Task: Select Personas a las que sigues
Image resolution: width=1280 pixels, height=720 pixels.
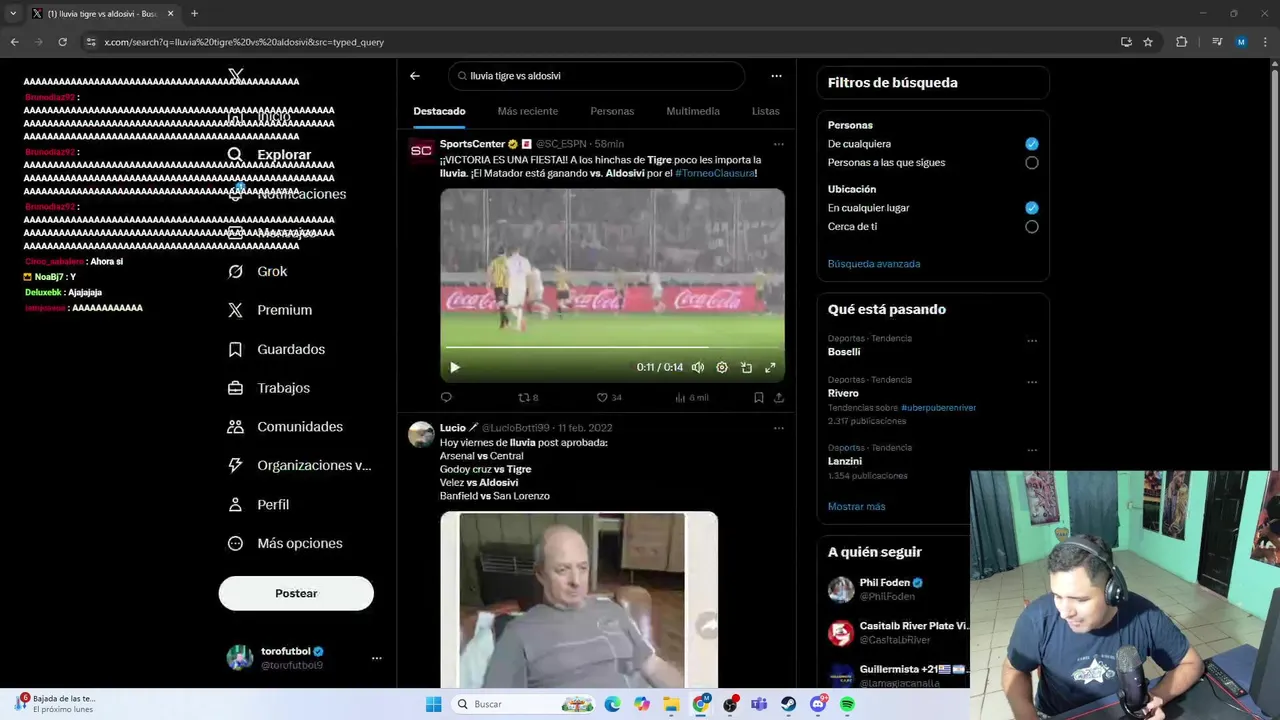Action: click(1032, 163)
